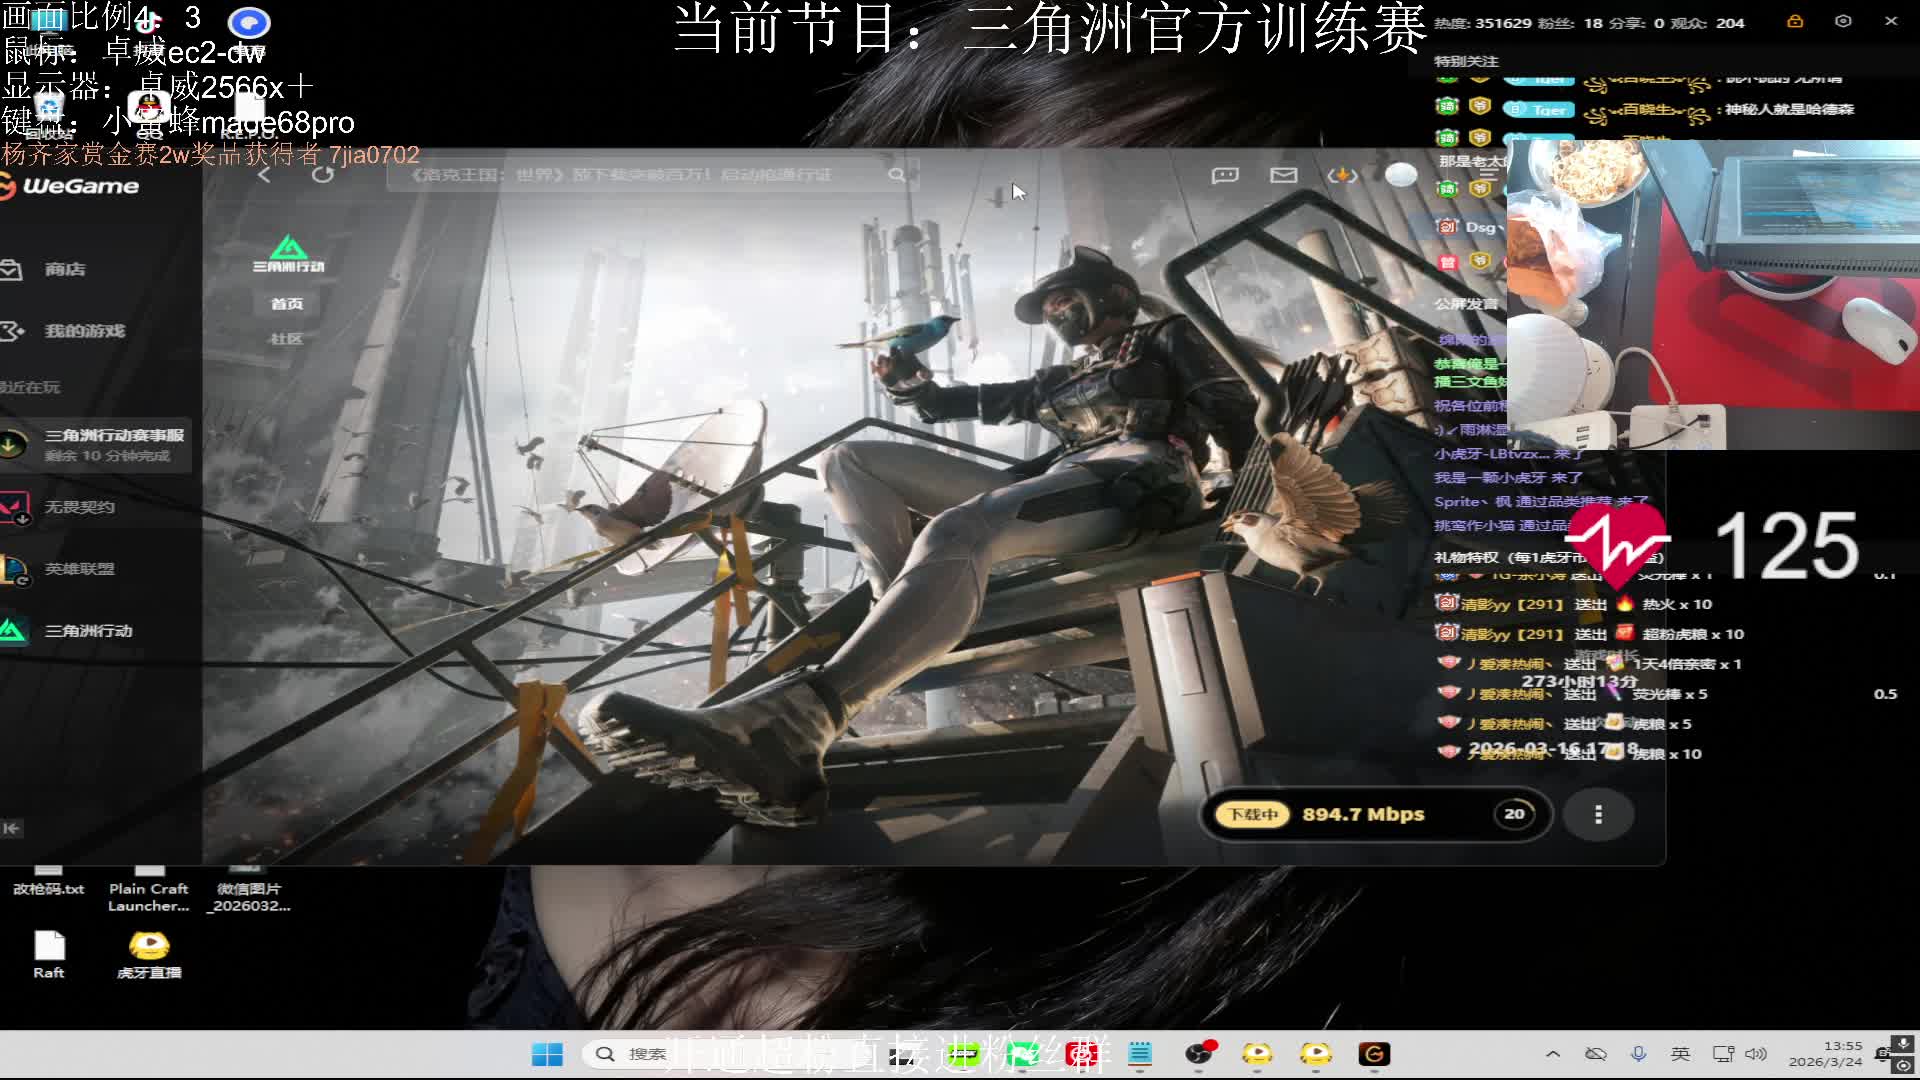This screenshot has width=1920, height=1080.
Task: Open the three-dot more options button
Action: point(1598,815)
